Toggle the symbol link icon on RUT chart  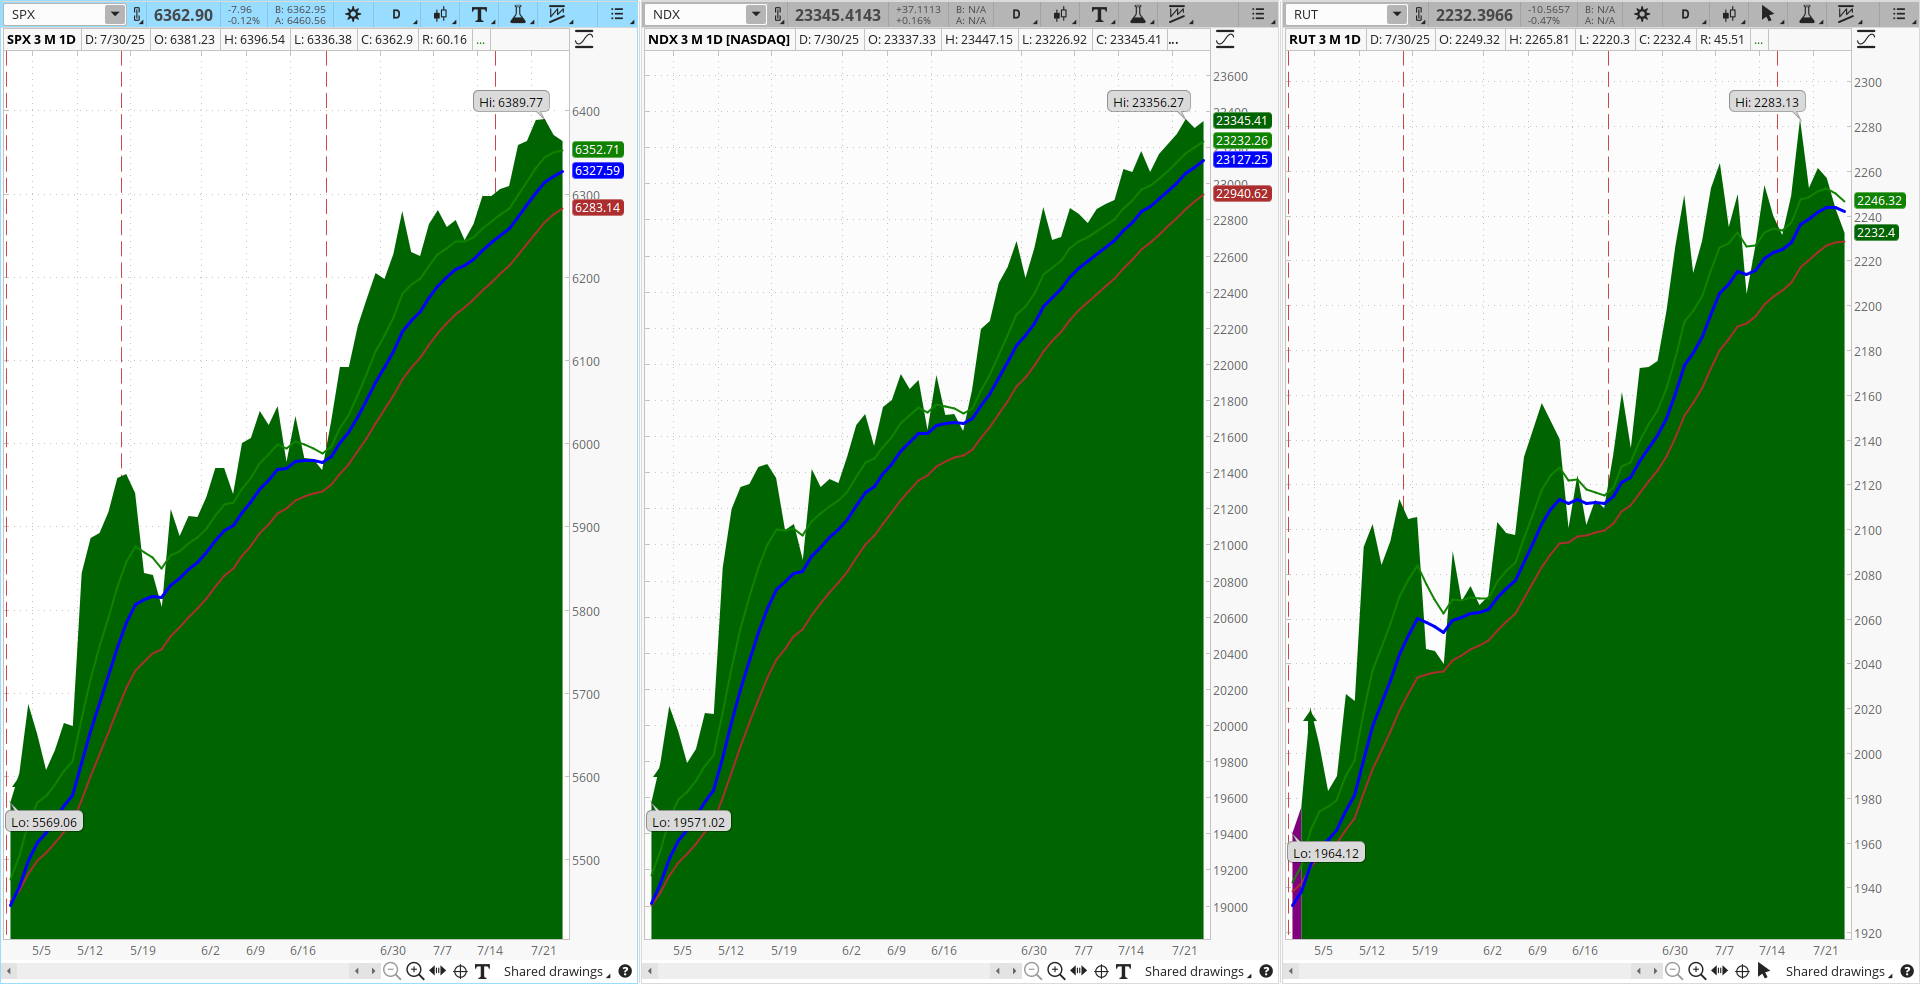pyautogui.click(x=1420, y=14)
